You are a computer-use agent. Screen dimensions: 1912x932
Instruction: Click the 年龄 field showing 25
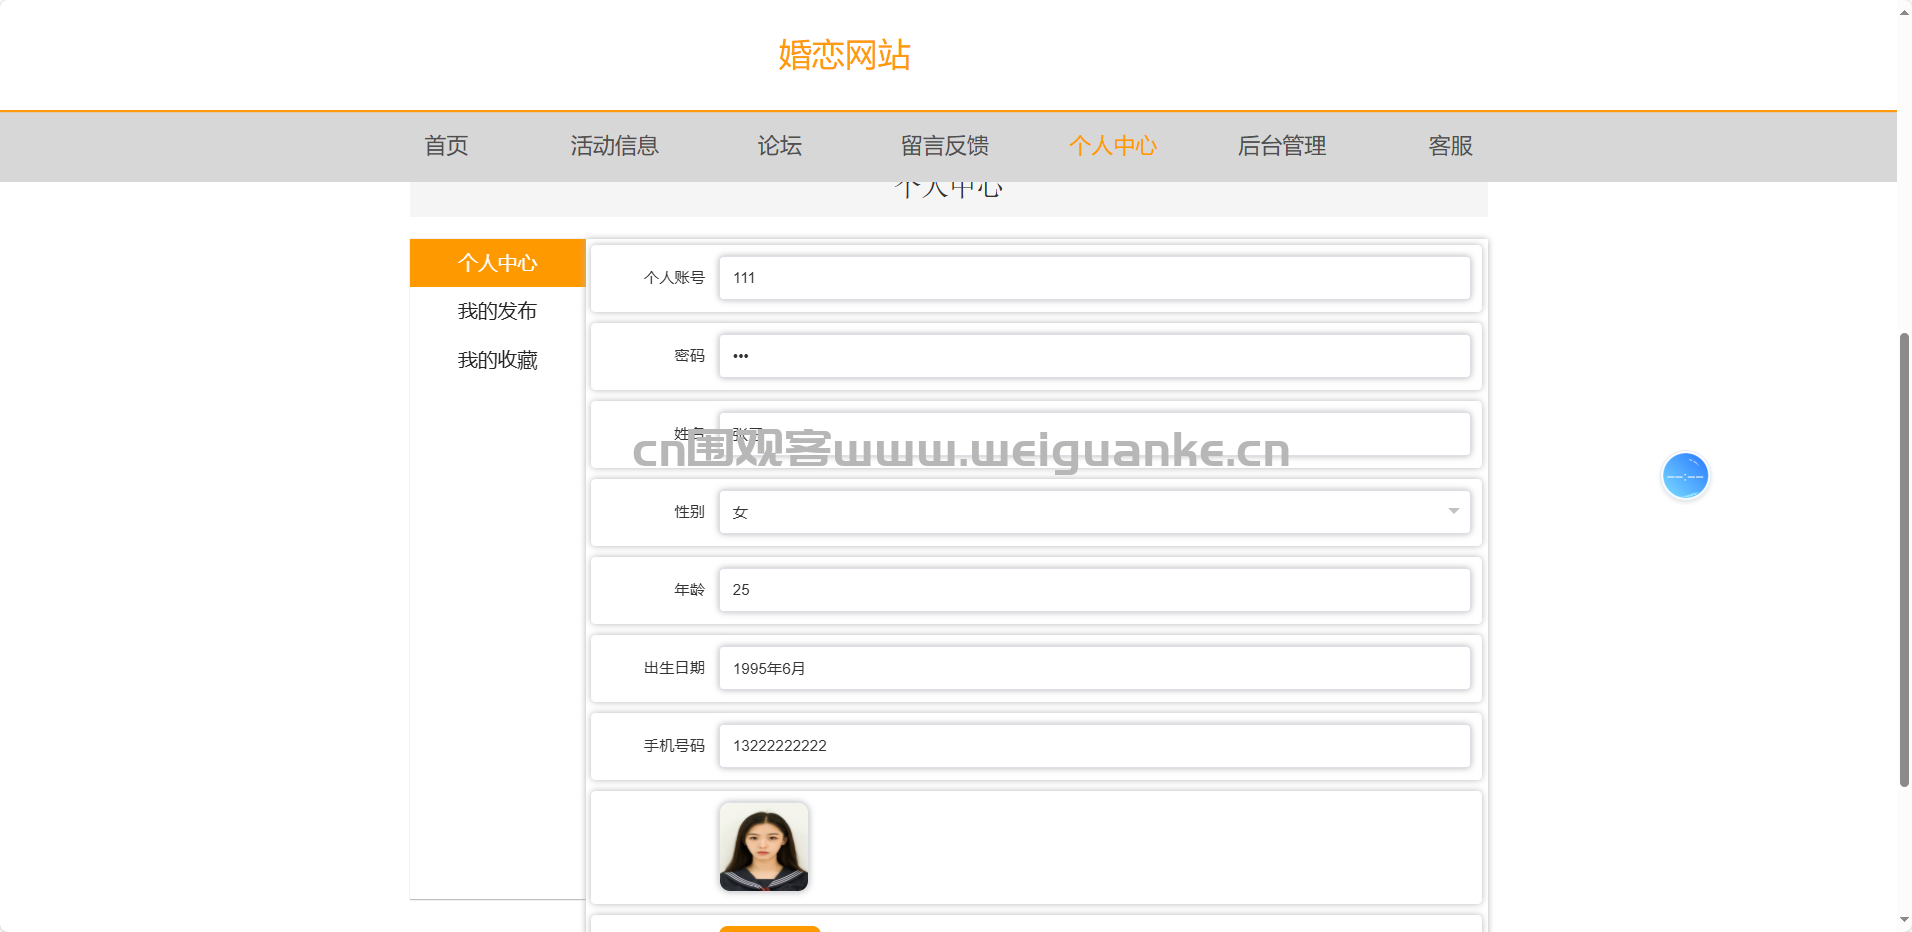pyautogui.click(x=1094, y=590)
